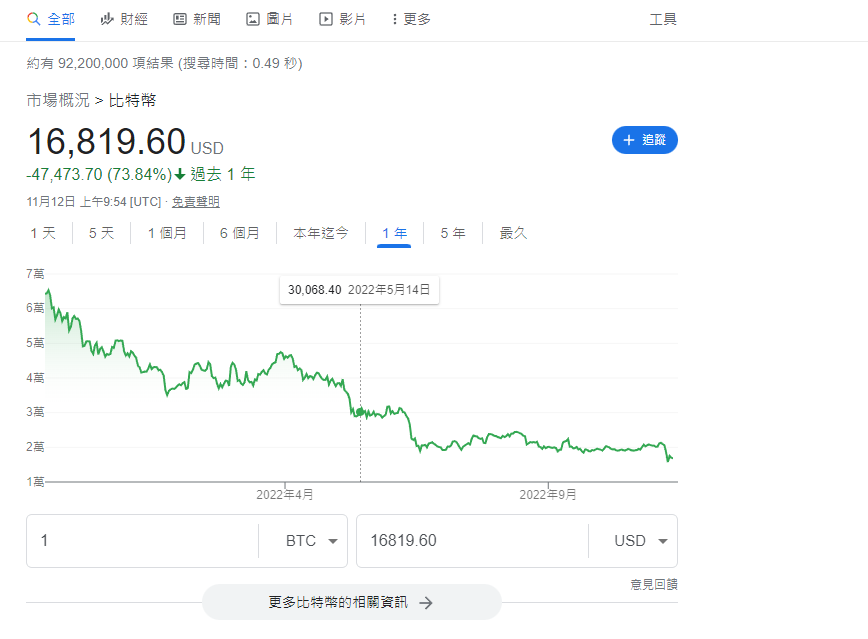This screenshot has height=639, width=868.
Task: Click the 財經 finance icon
Action: tap(107, 19)
